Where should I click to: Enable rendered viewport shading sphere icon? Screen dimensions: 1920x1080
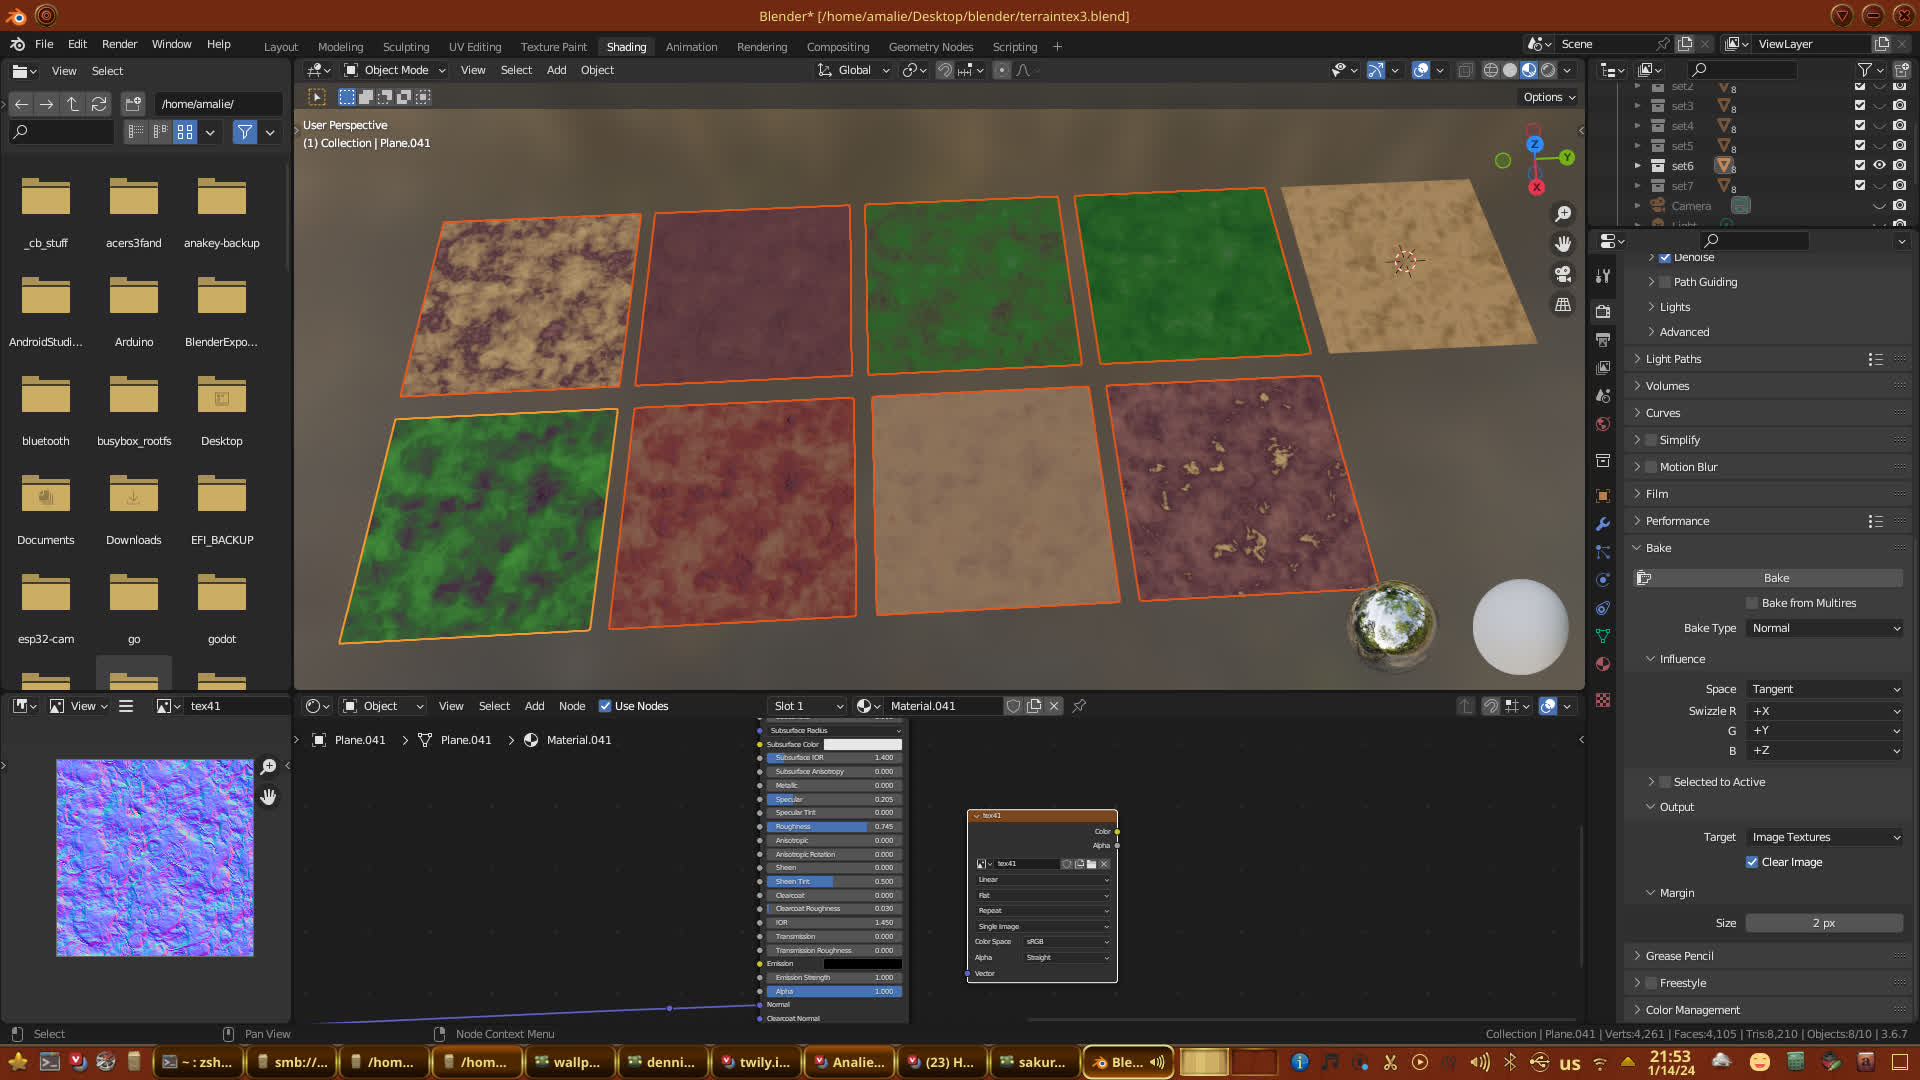[x=1548, y=70]
